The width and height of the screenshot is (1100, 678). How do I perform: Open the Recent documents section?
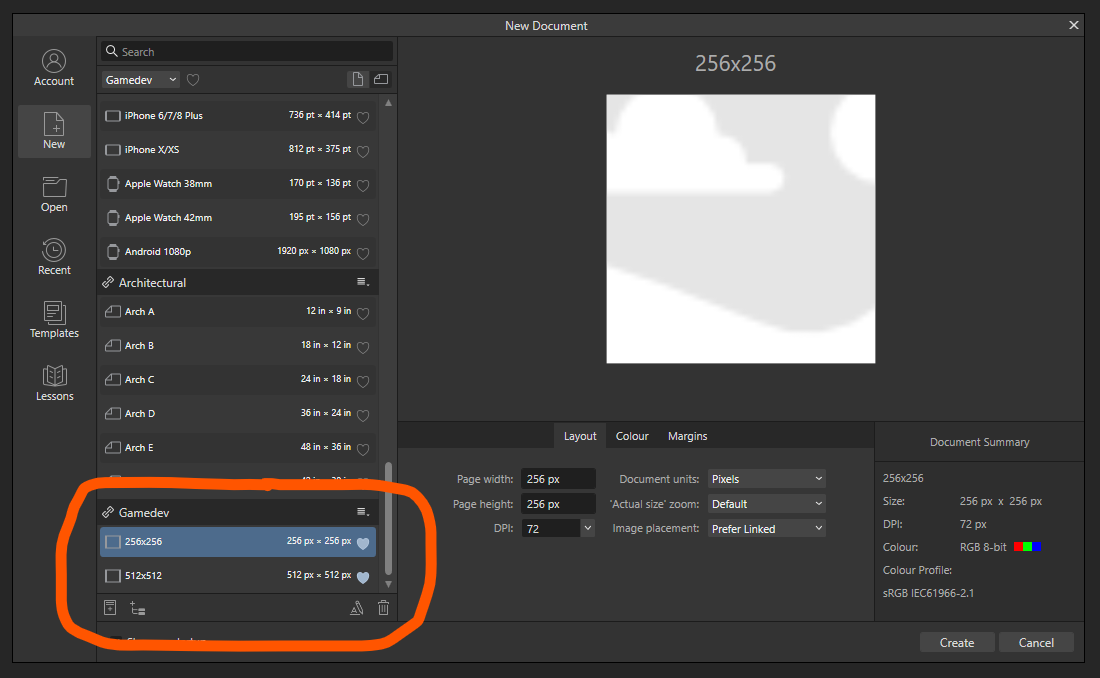[x=54, y=256]
